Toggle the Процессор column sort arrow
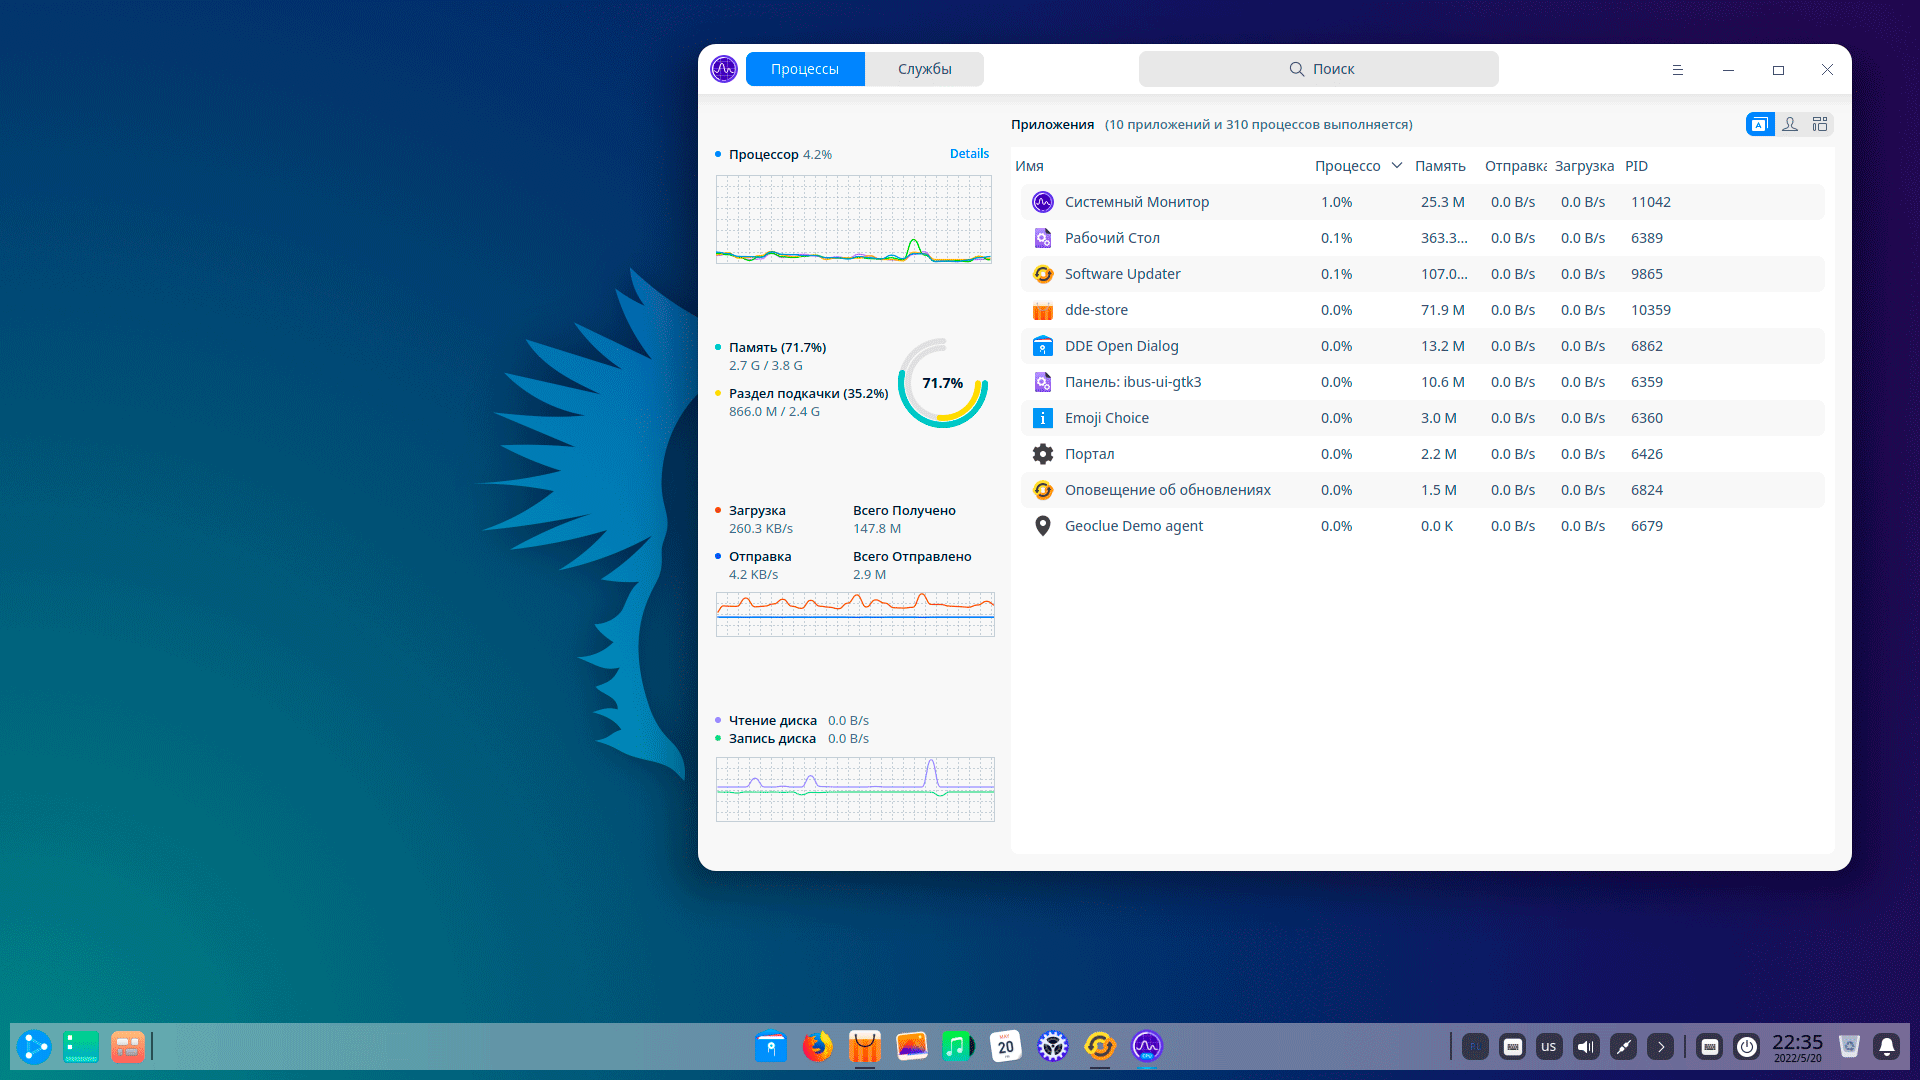Screen dimensions: 1920x1080 coord(1397,166)
